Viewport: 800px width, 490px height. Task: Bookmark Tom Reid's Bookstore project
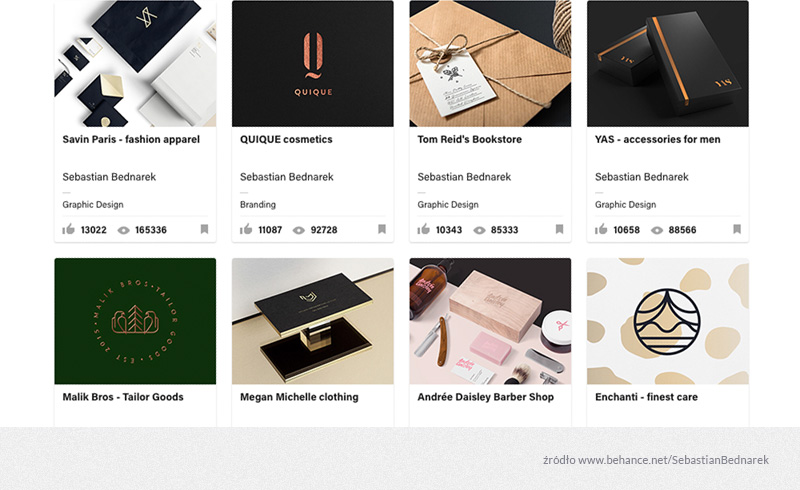[559, 229]
